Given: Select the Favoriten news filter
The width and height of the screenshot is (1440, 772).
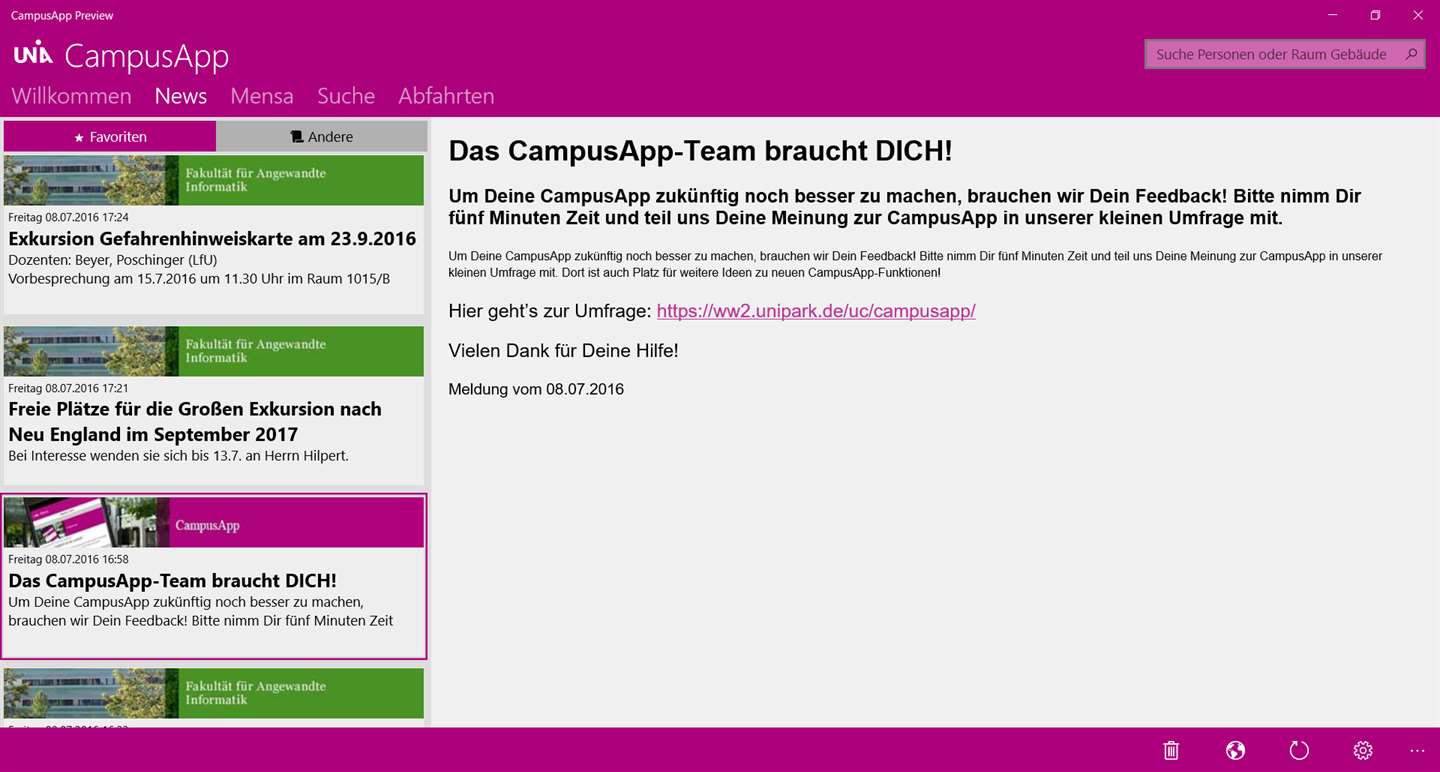Looking at the screenshot, I should 110,136.
